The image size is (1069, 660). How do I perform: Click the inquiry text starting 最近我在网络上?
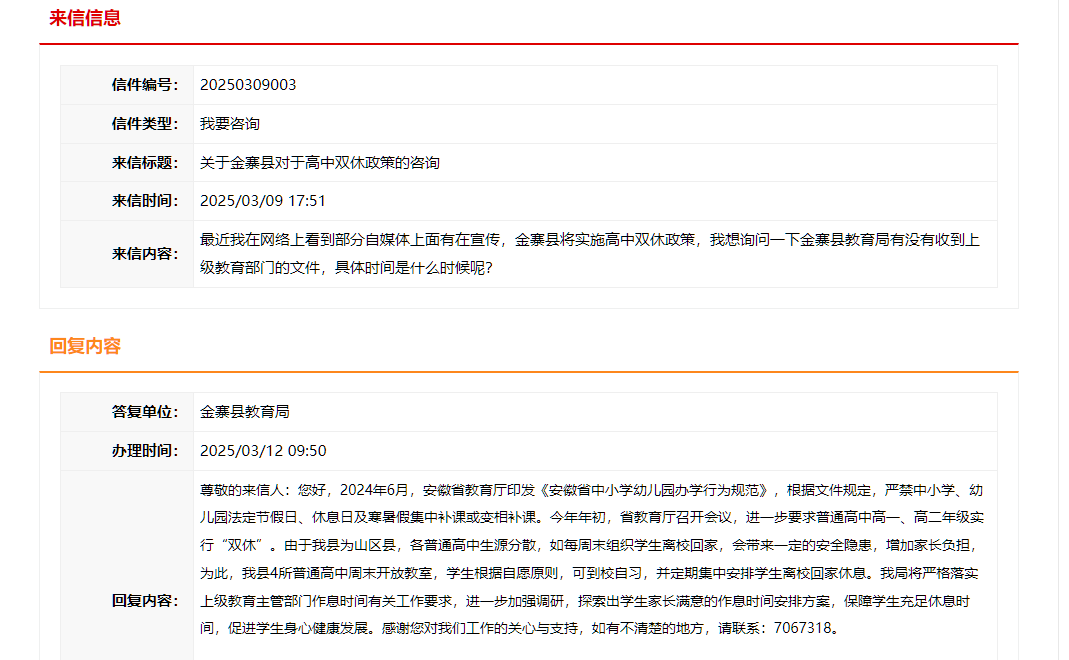[x=590, y=254]
